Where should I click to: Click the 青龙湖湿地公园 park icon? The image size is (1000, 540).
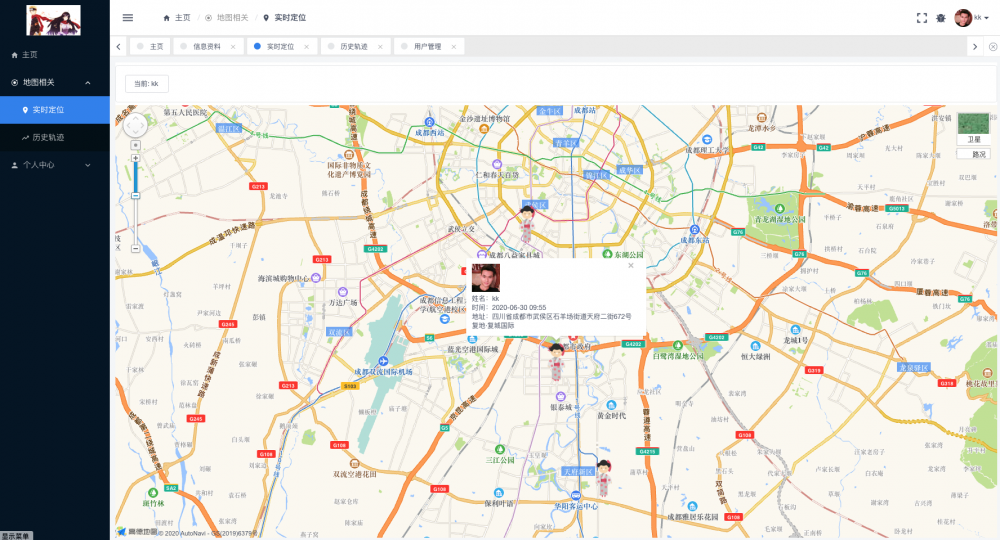pos(779,208)
